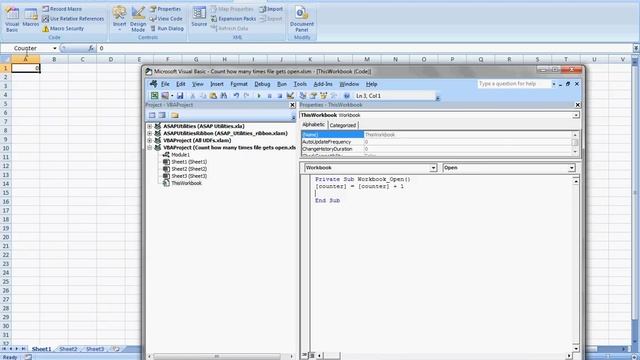640x360 pixels.
Task: Click Run Dialog in Controls group
Action: (167, 29)
